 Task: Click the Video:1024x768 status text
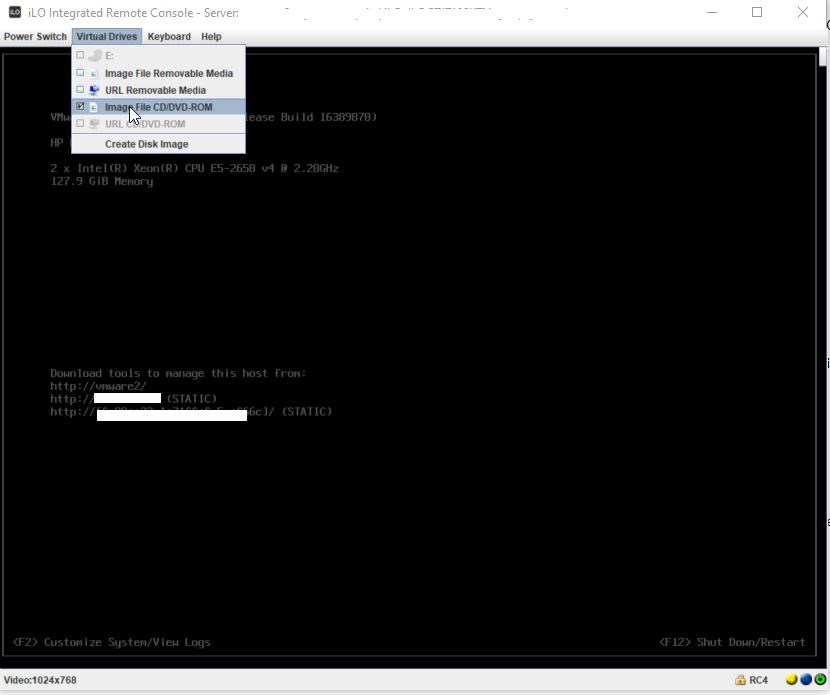40,680
